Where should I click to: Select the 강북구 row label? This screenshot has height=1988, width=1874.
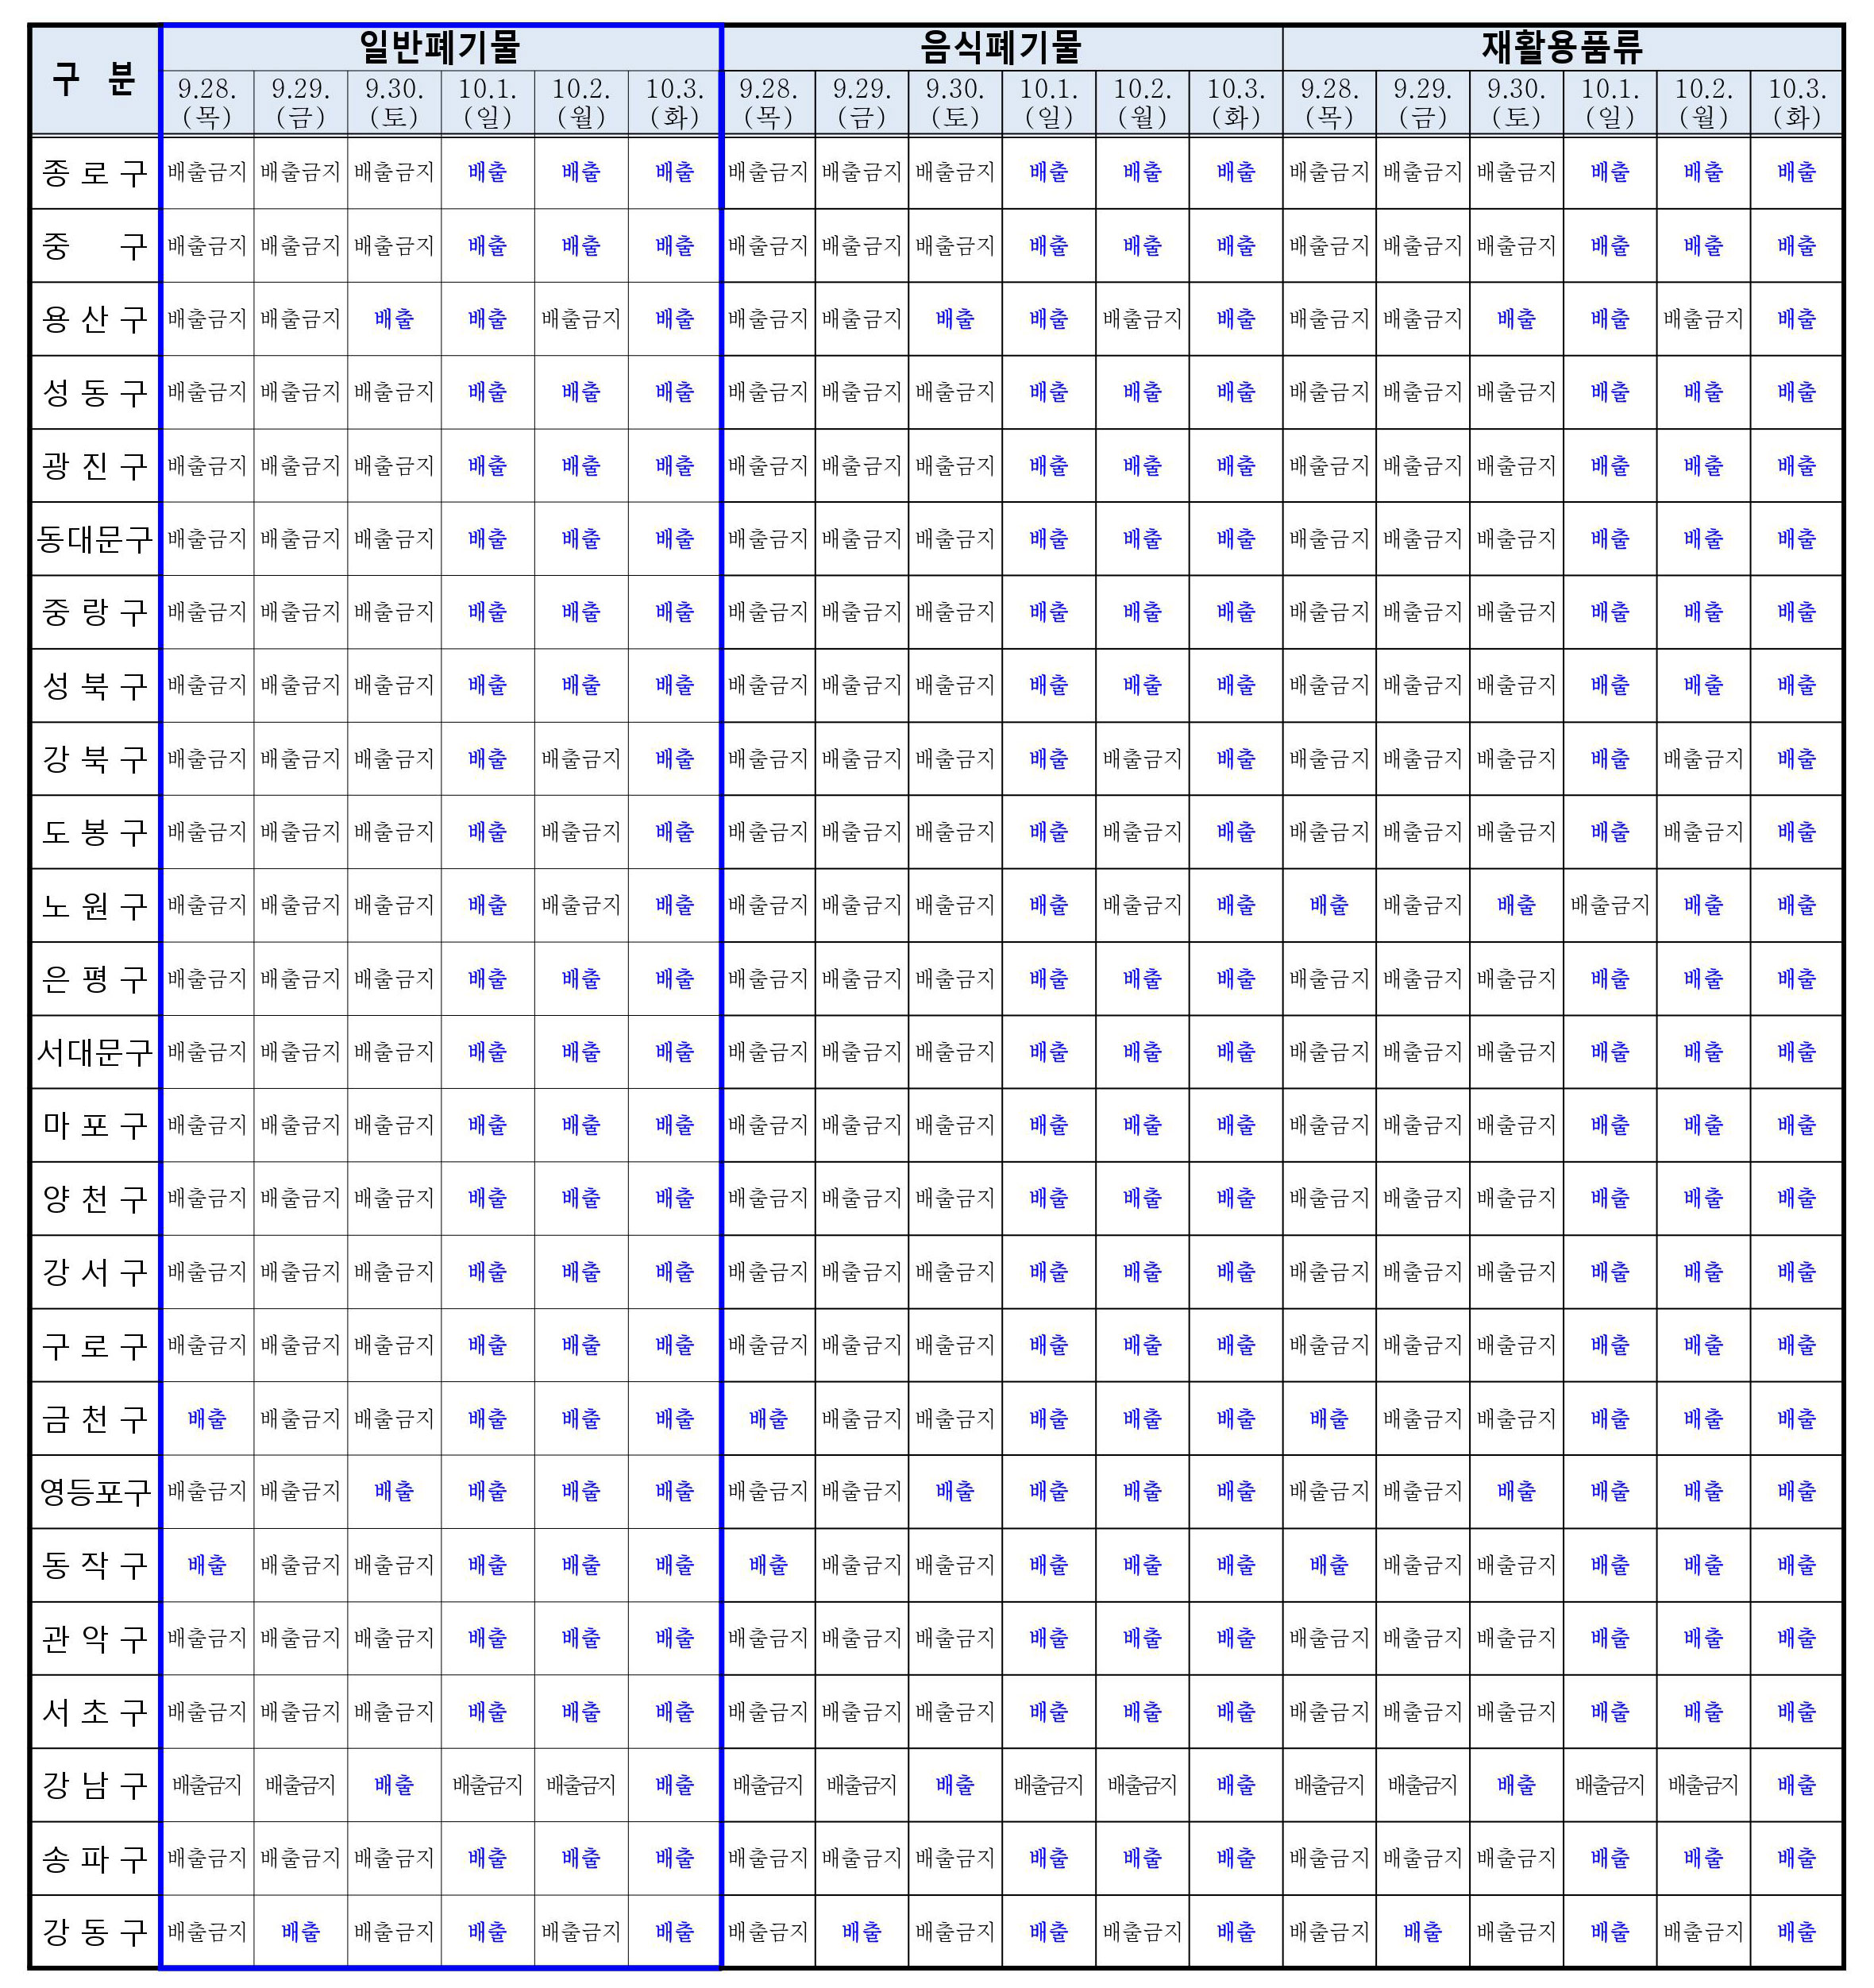(95, 759)
